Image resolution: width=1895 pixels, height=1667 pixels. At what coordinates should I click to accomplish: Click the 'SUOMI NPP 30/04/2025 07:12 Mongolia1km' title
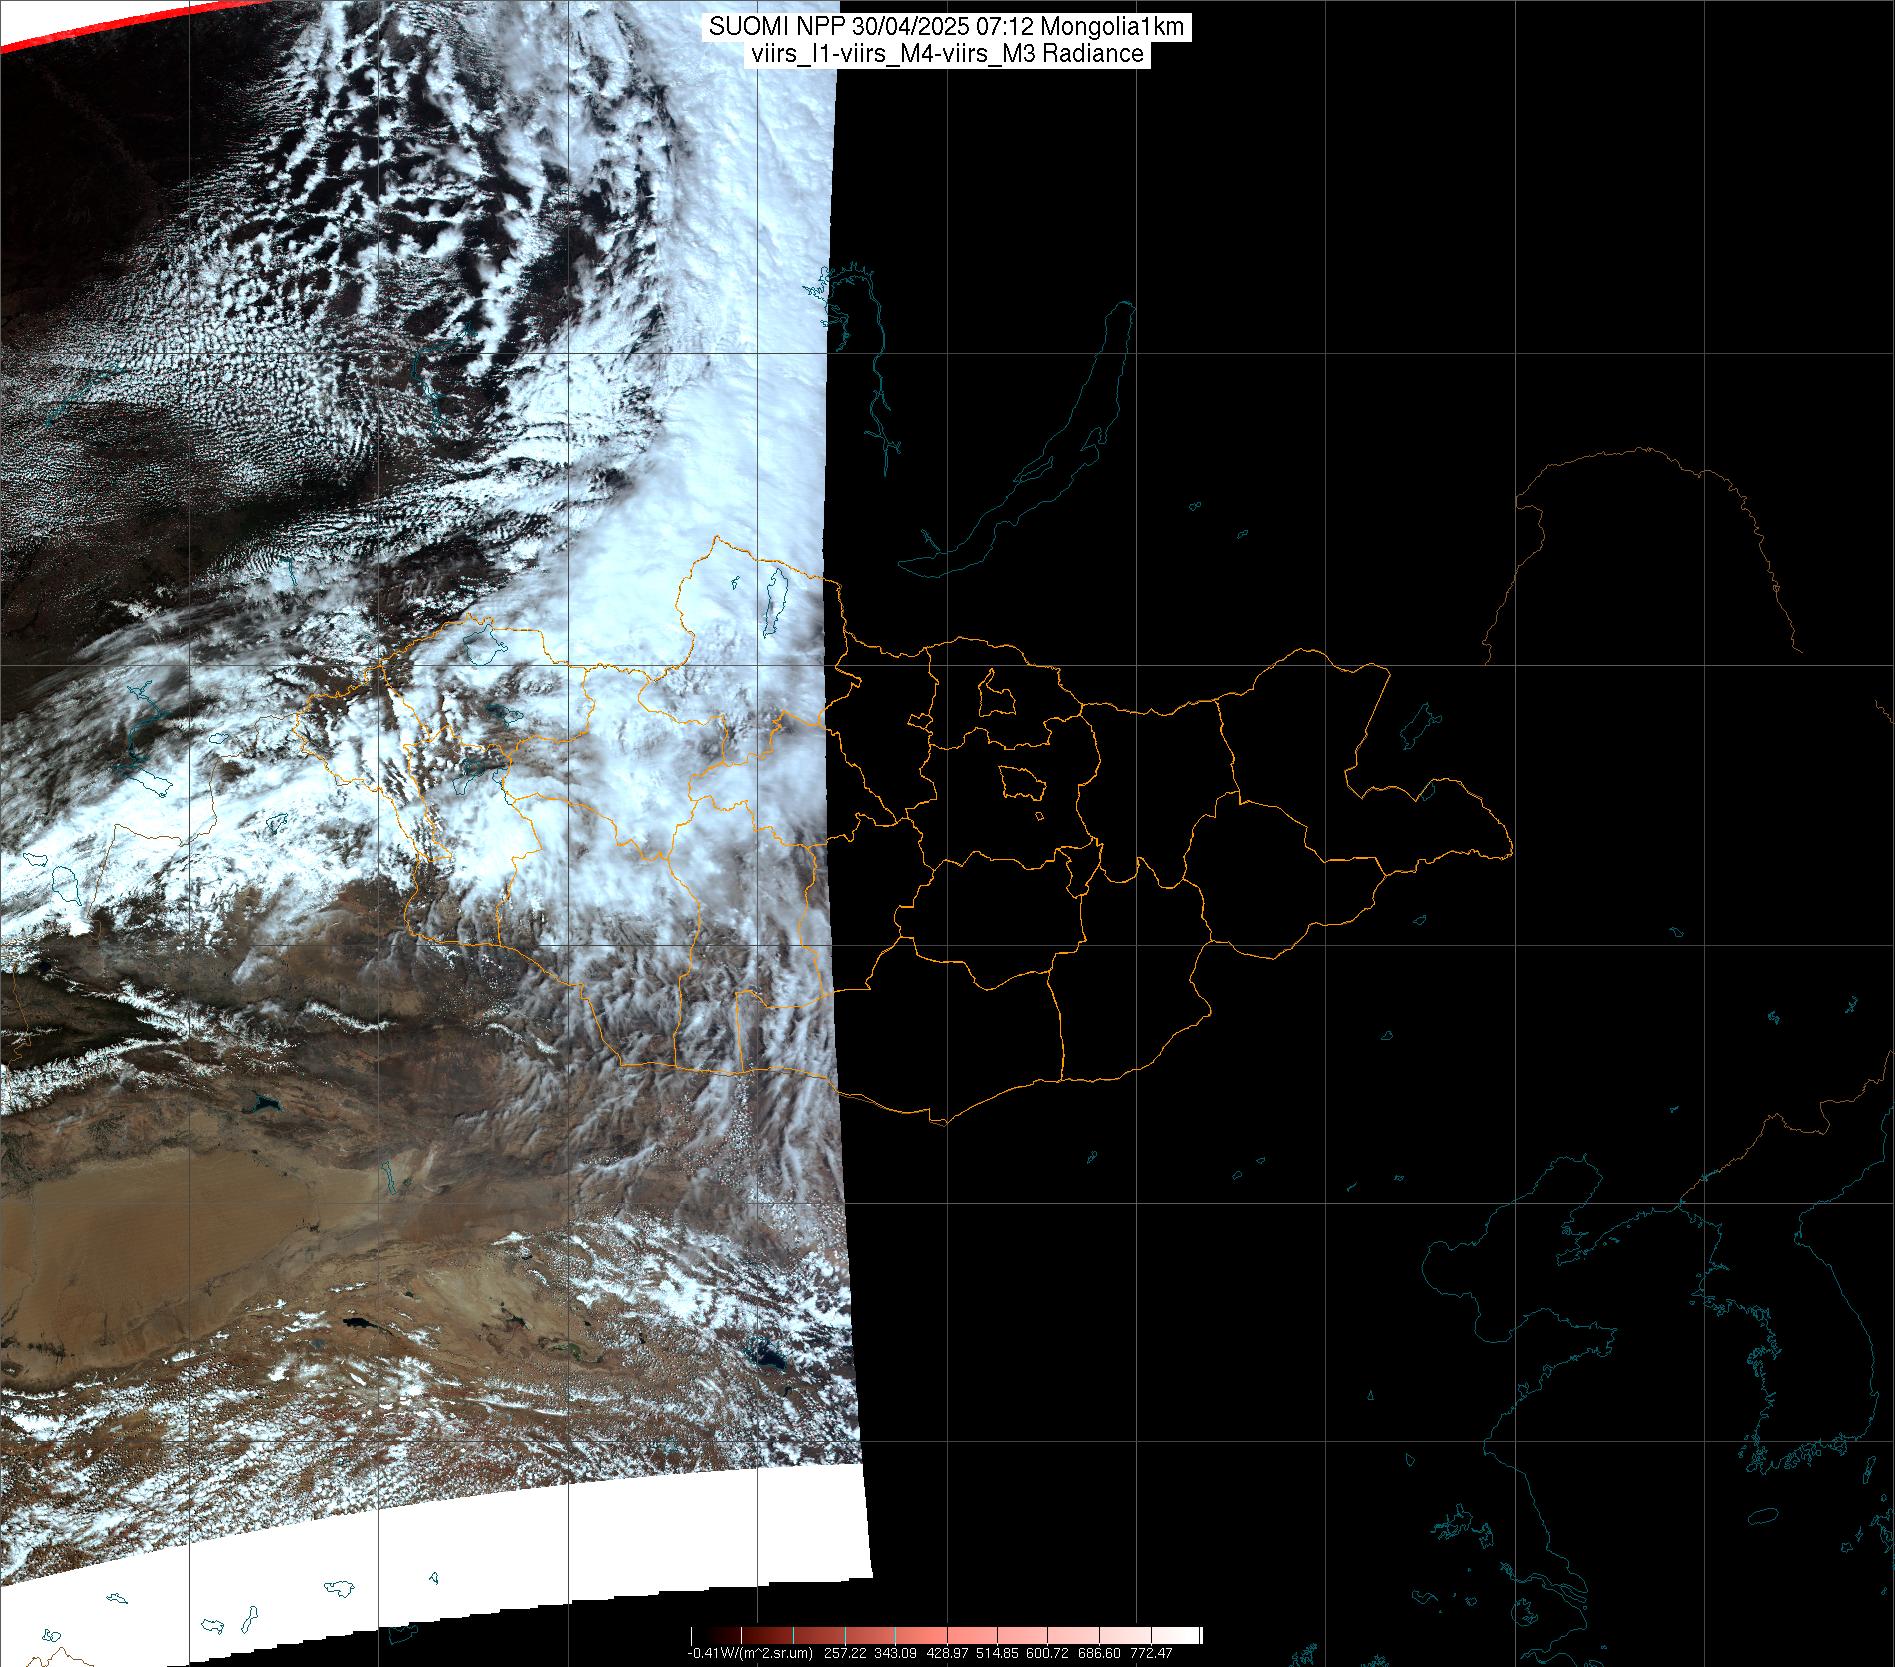coord(947,28)
